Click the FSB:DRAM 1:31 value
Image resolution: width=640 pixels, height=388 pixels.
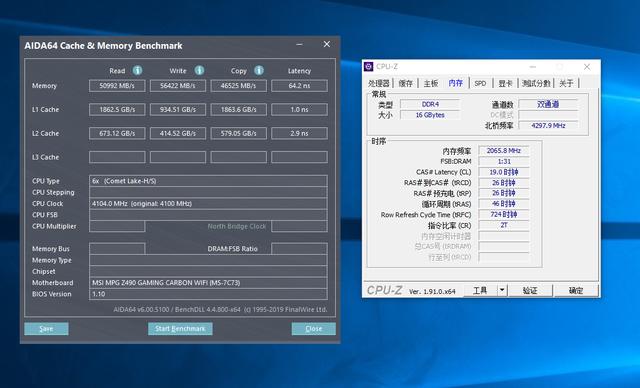coord(504,162)
